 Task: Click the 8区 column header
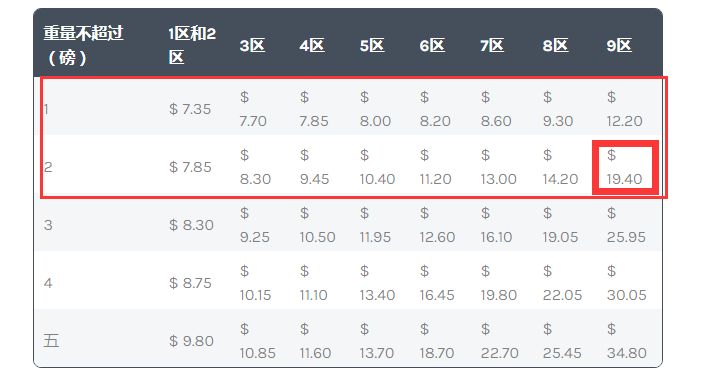[x=555, y=45]
